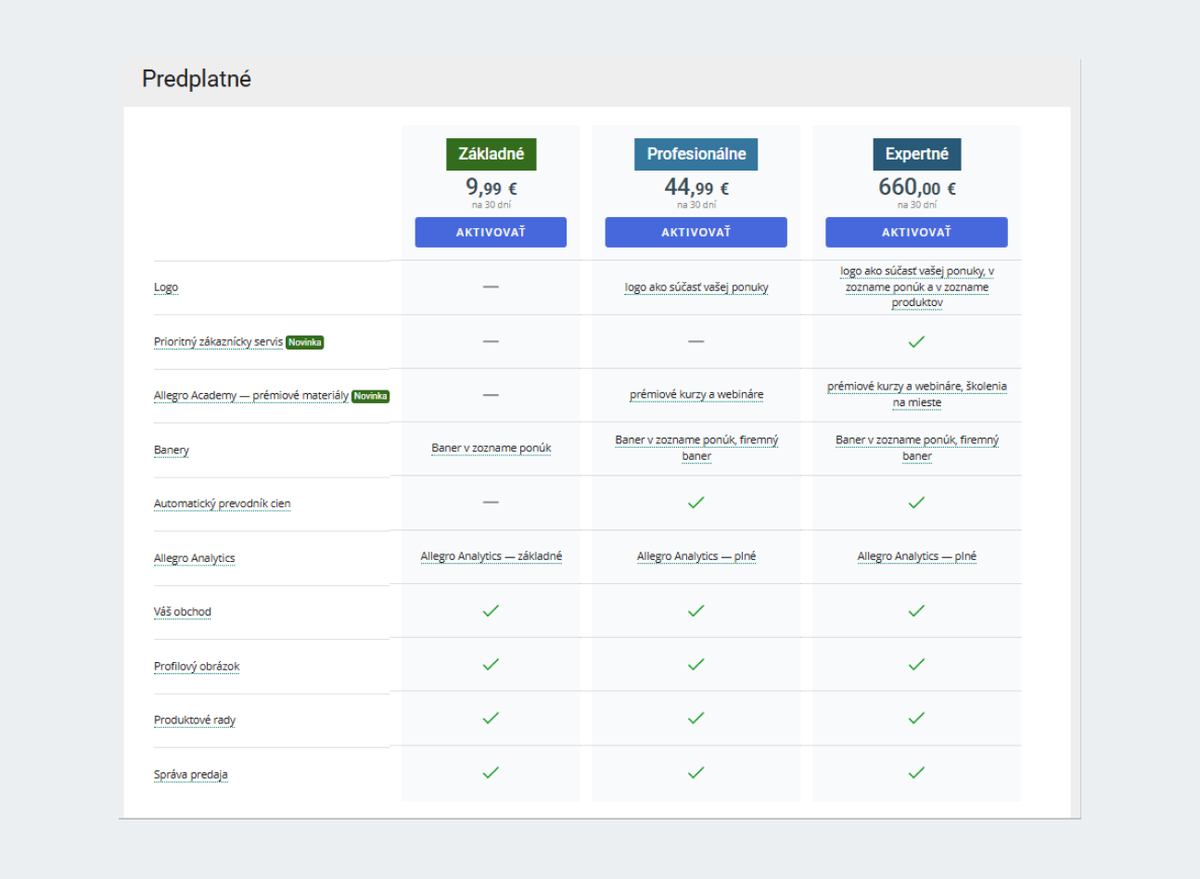Image resolution: width=1200 pixels, height=879 pixels.
Task: Click Expertné checkmark for Prioritný zákaznícky servis
Action: pos(916,342)
